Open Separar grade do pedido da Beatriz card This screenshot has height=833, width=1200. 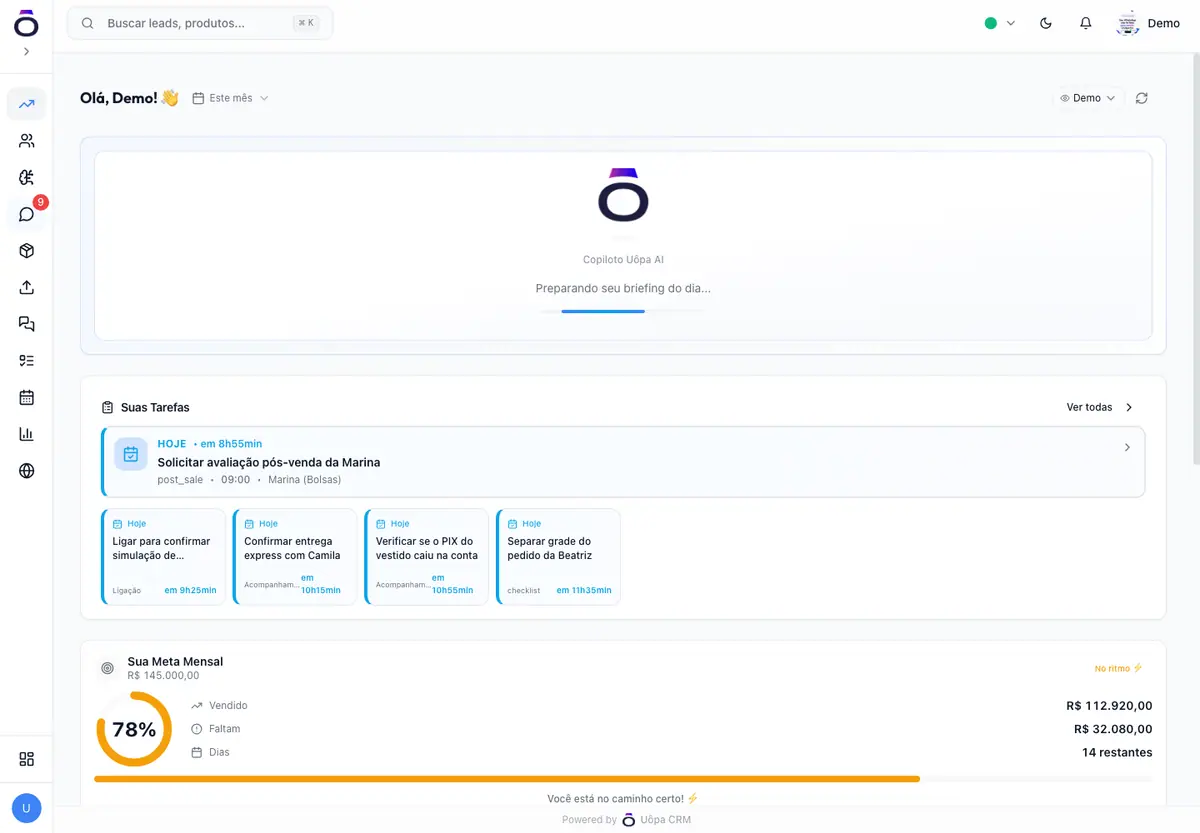tap(558, 557)
